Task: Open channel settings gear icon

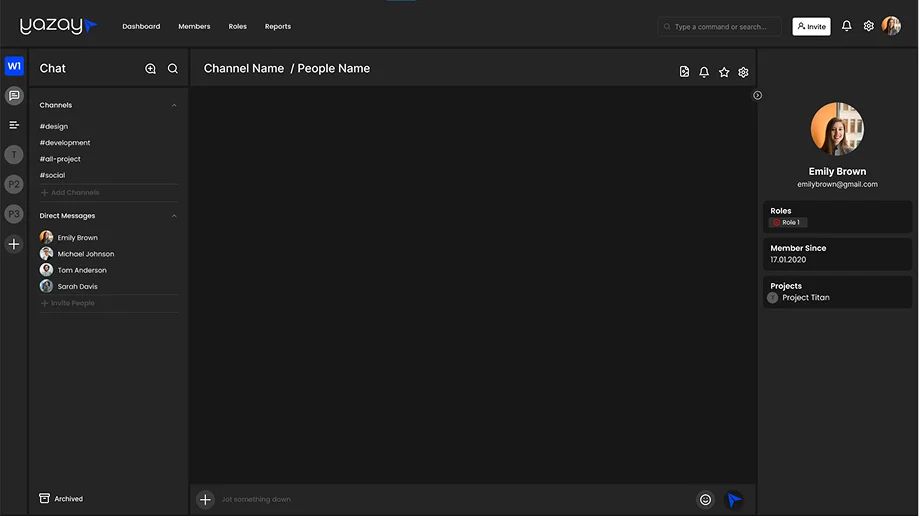Action: [743, 72]
